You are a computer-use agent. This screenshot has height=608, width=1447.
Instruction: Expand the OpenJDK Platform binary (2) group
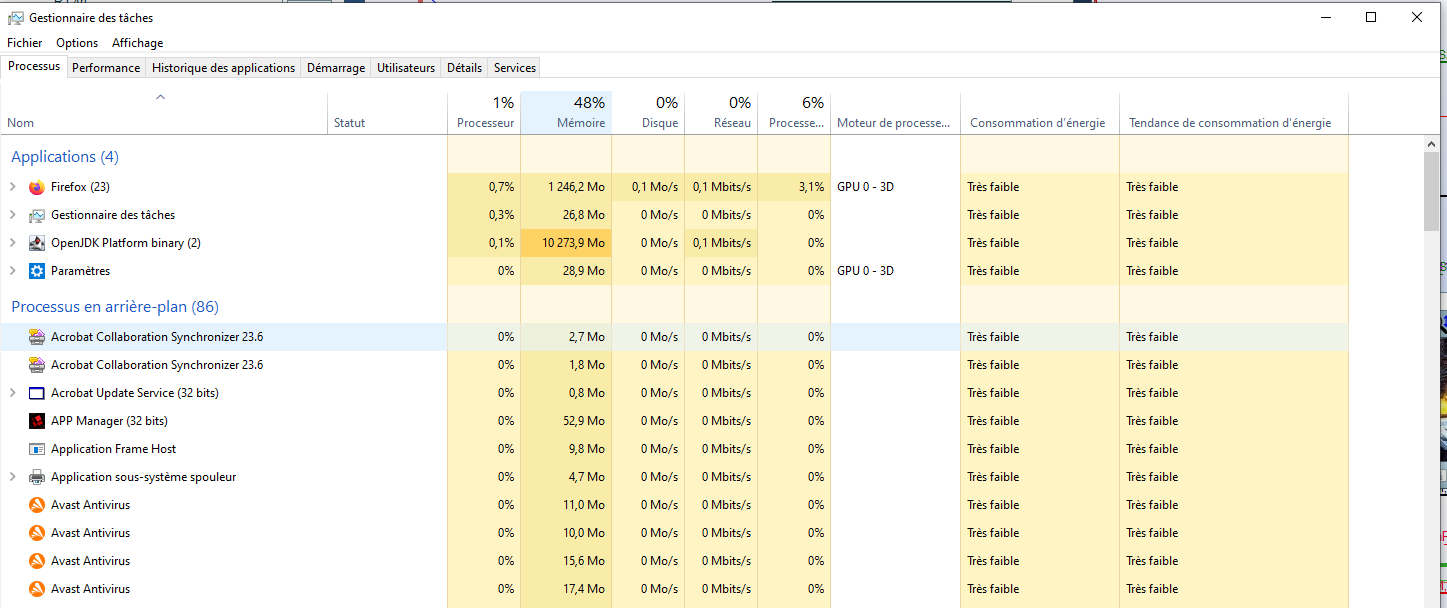point(13,243)
